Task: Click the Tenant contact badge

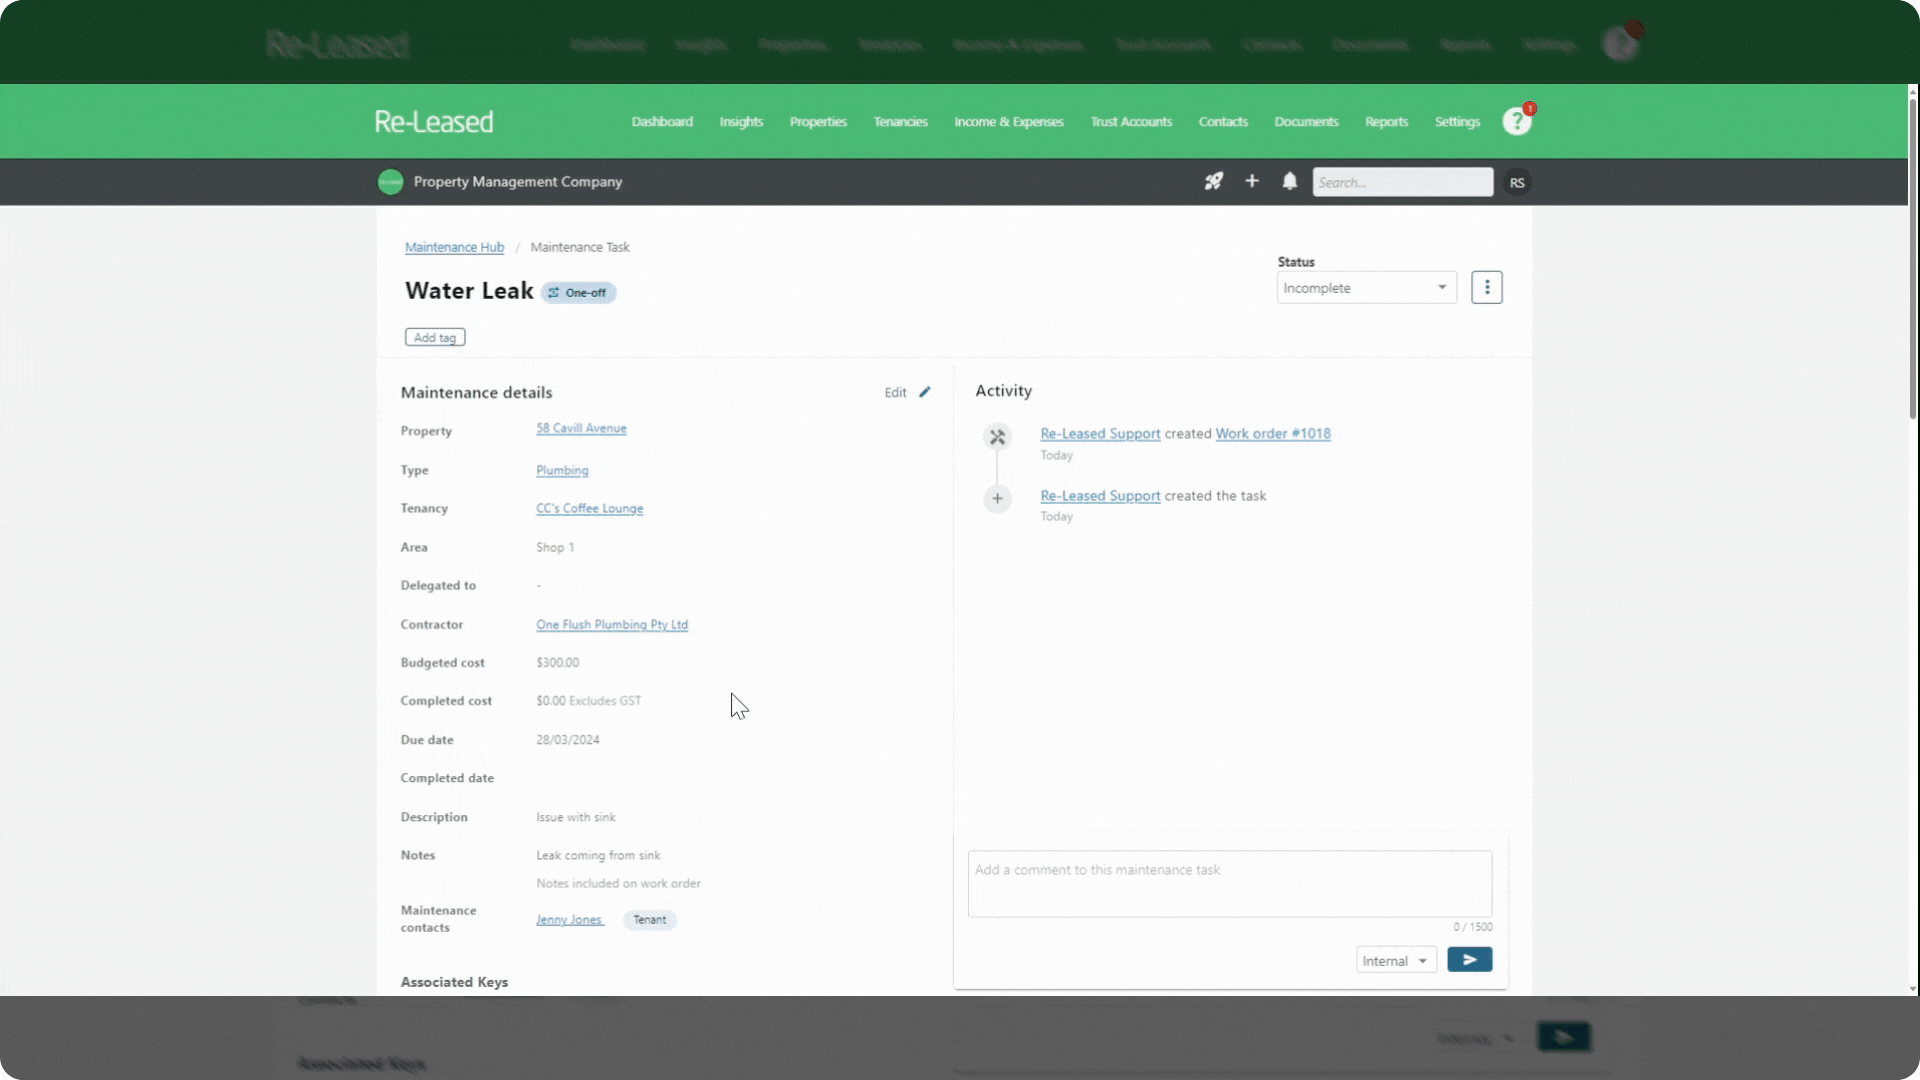Action: (x=650, y=920)
